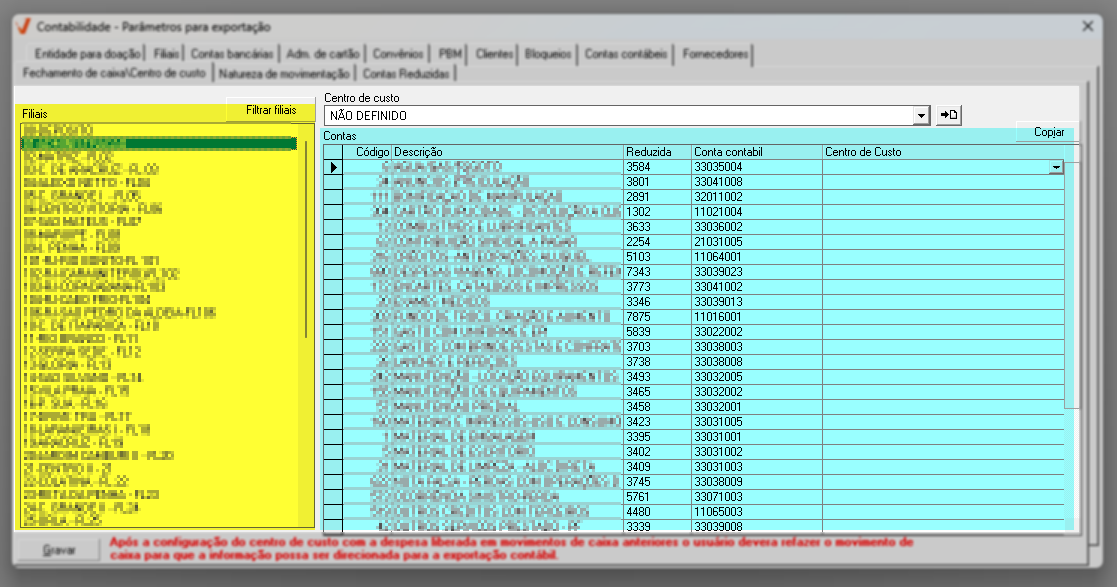The height and width of the screenshot is (587, 1117).
Task: Click the icon button beside the Centro de custo combo
Action: (x=948, y=116)
